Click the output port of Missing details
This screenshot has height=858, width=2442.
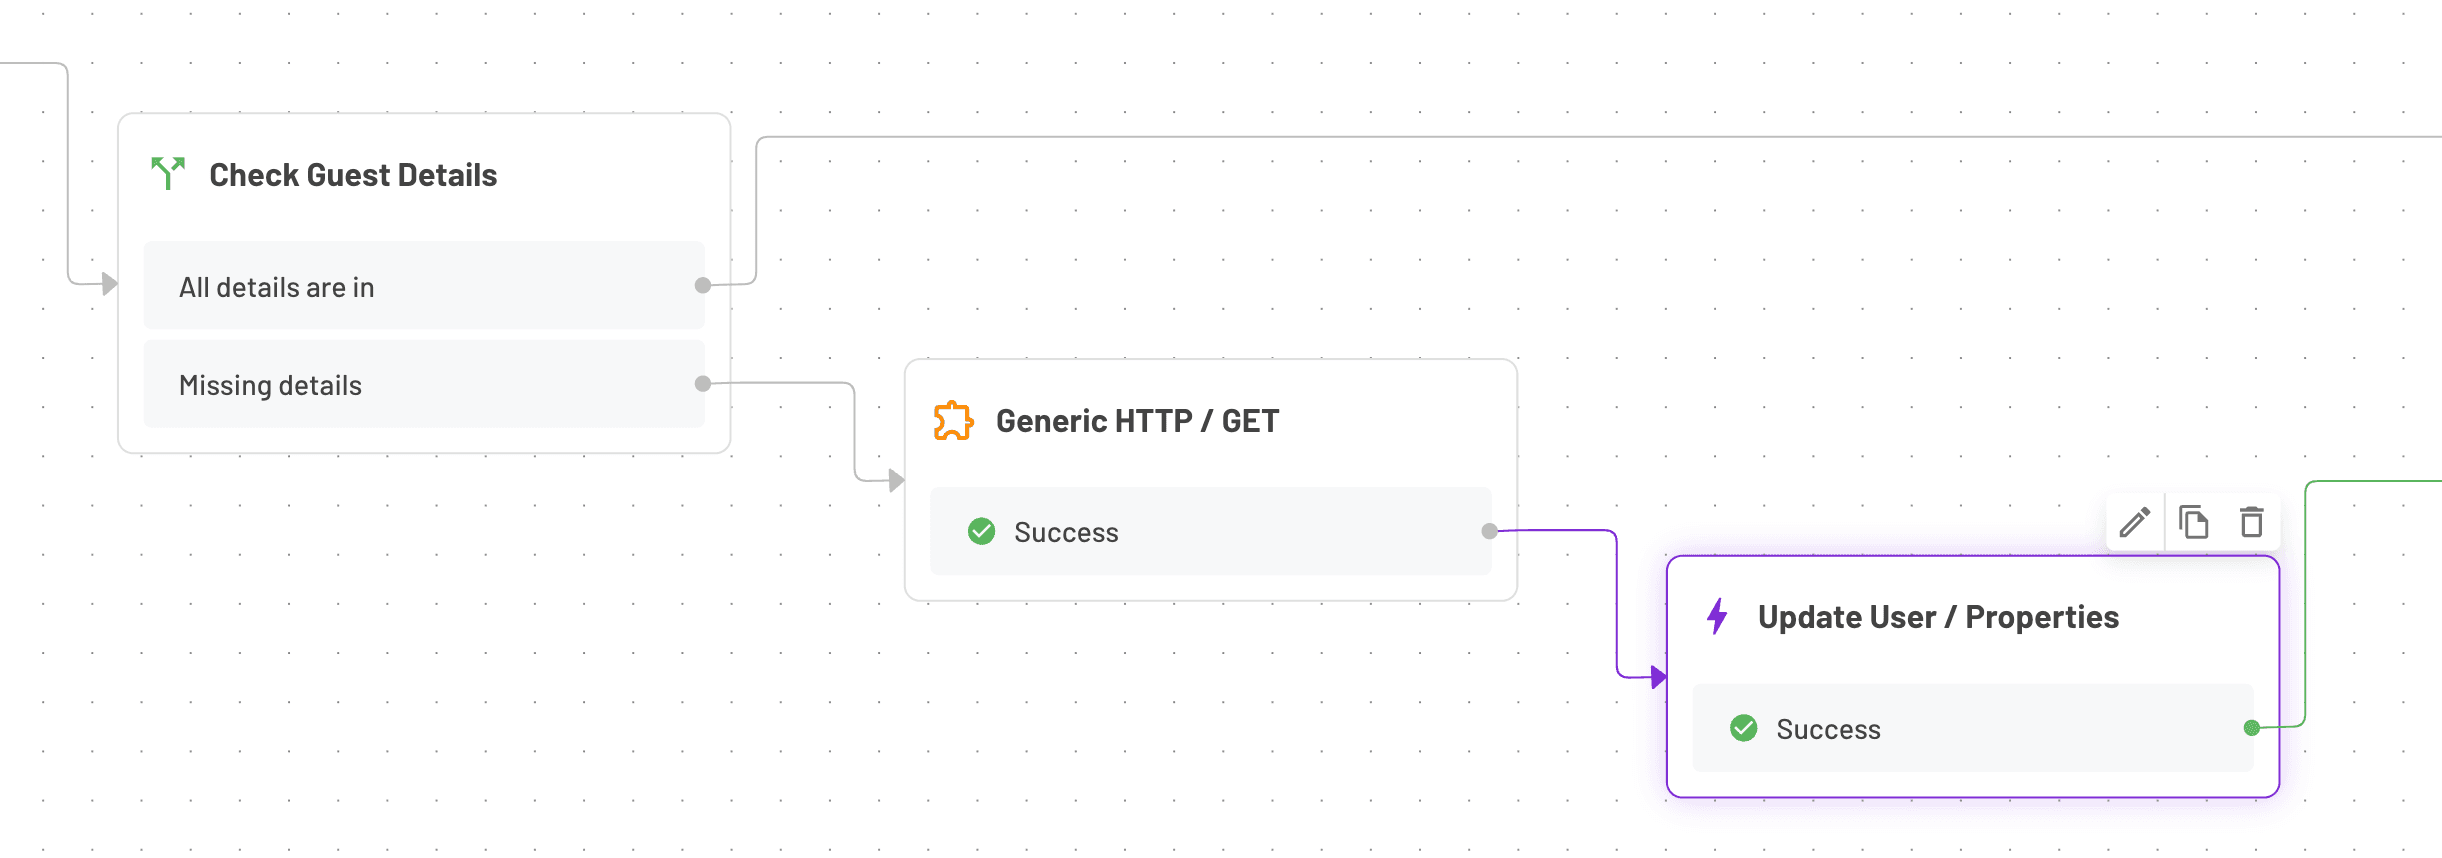click(703, 383)
